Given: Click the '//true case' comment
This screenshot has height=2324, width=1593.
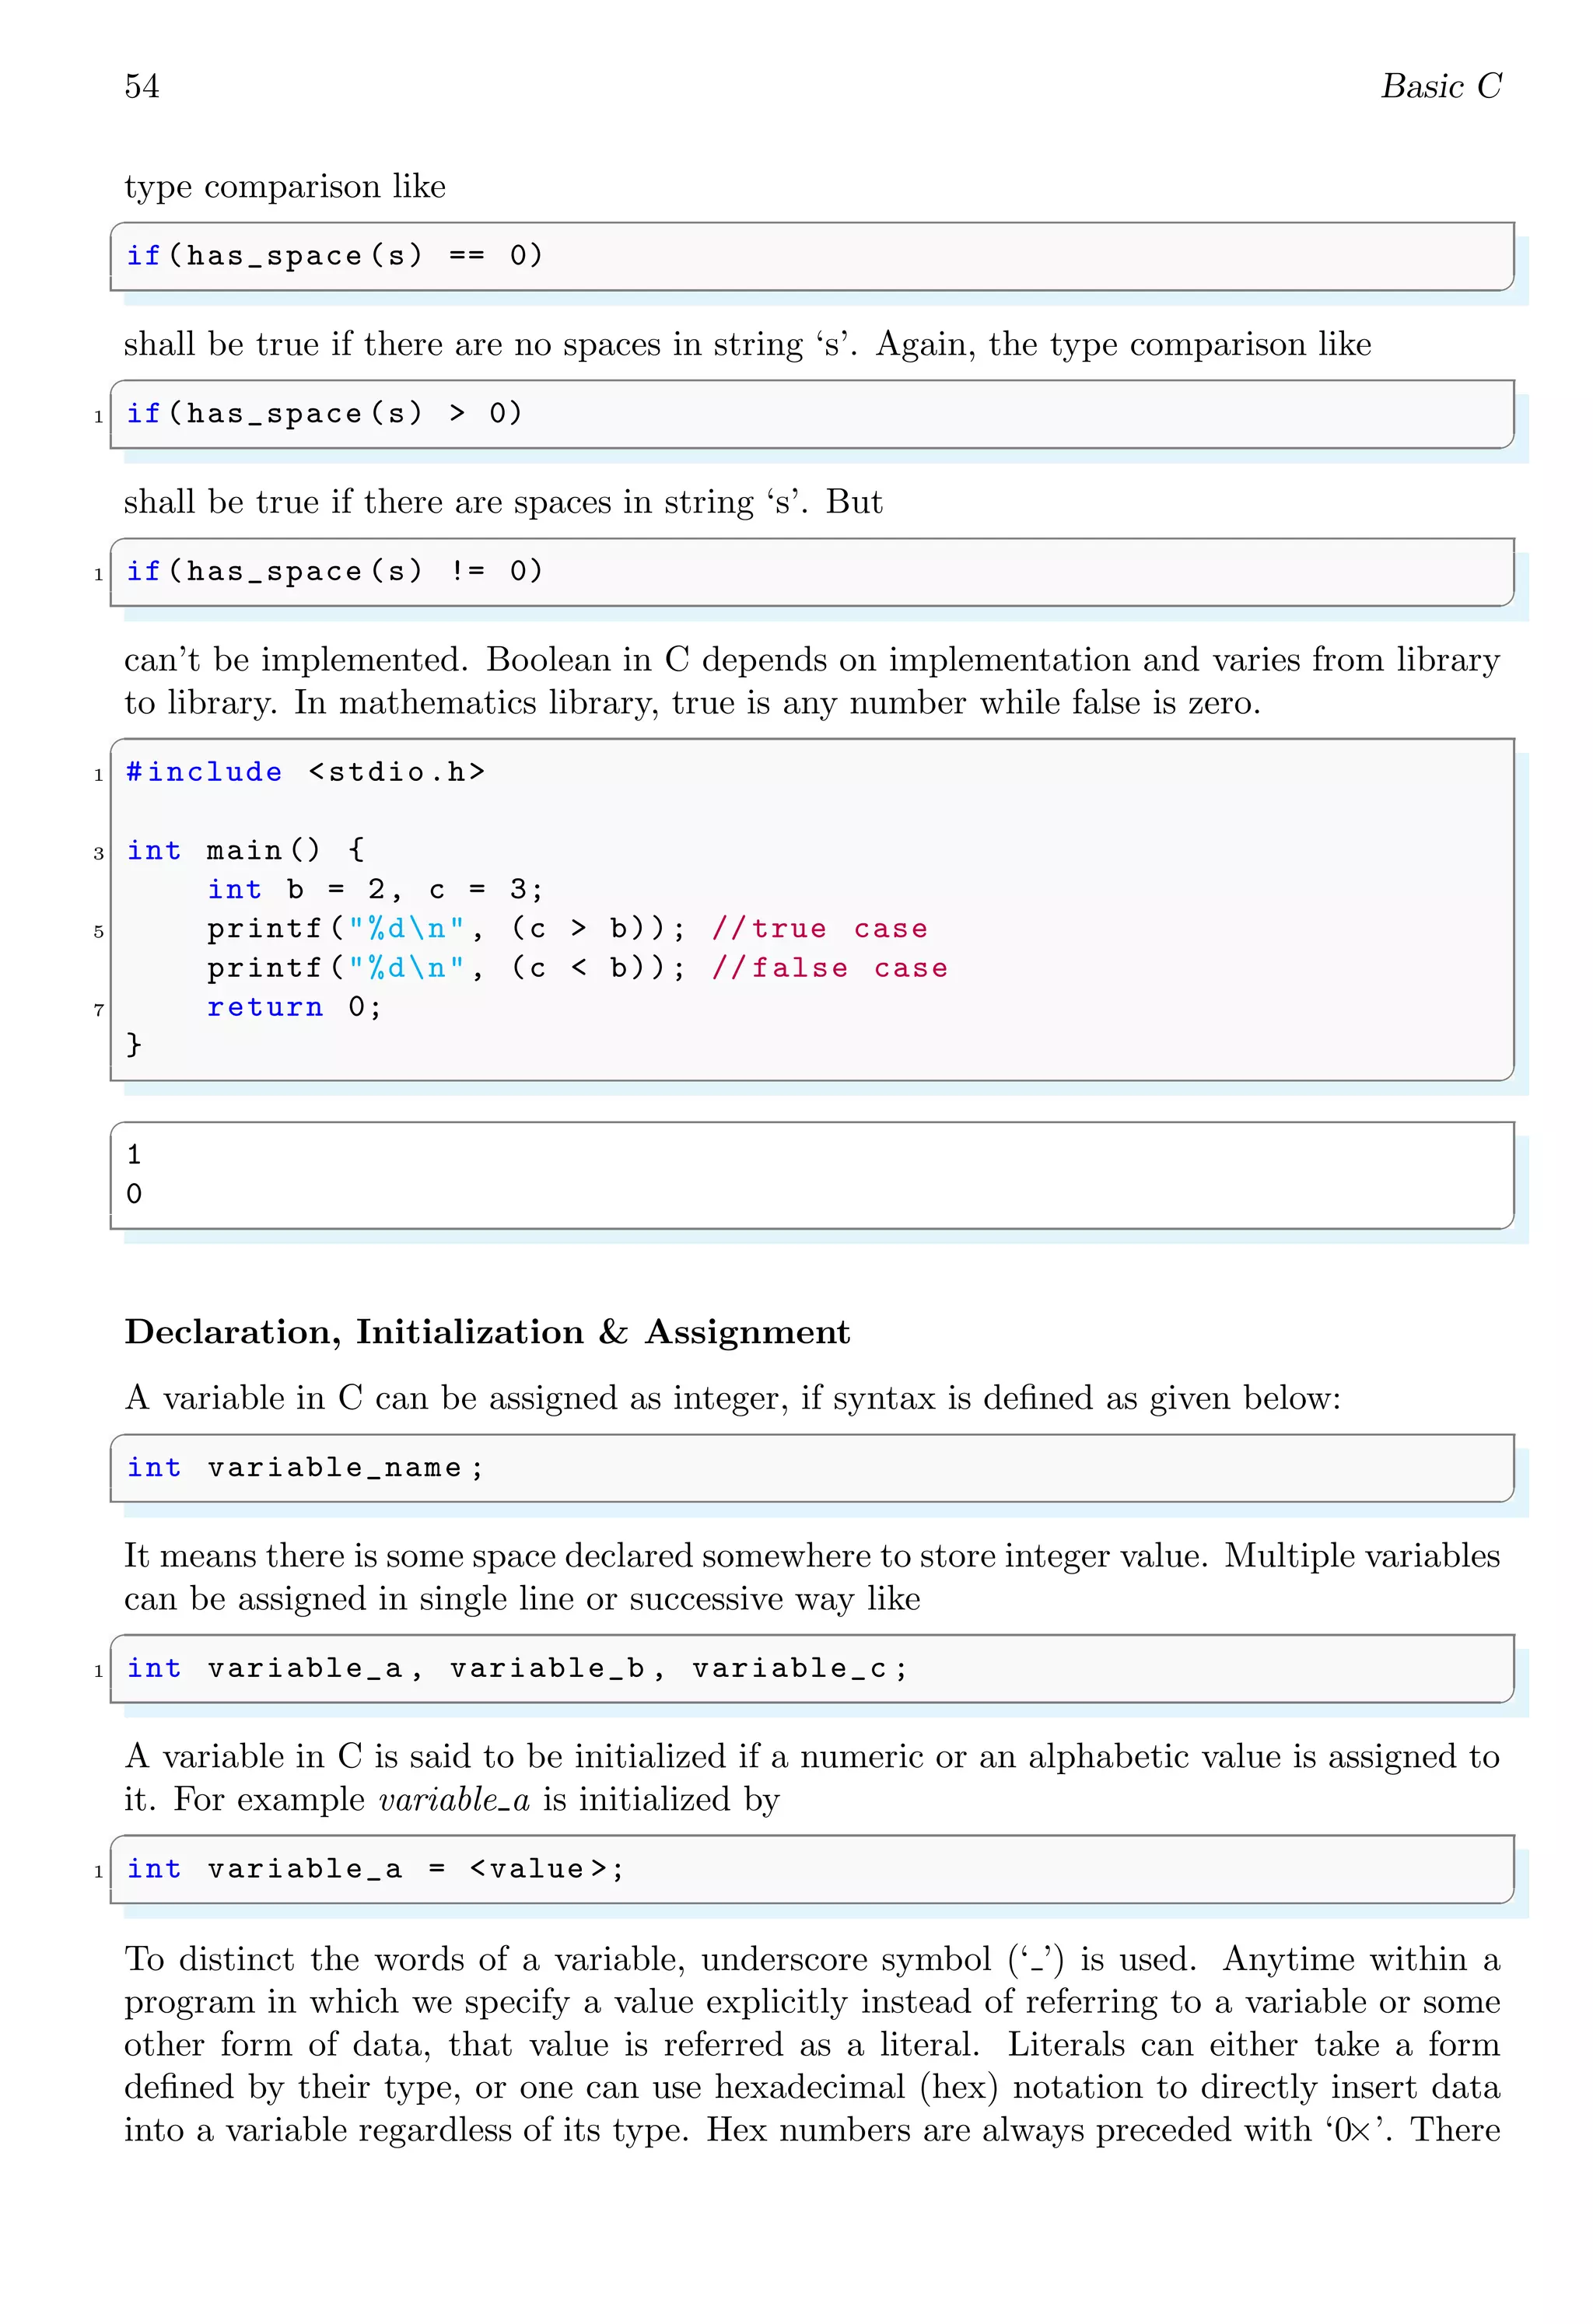Looking at the screenshot, I should 819,929.
